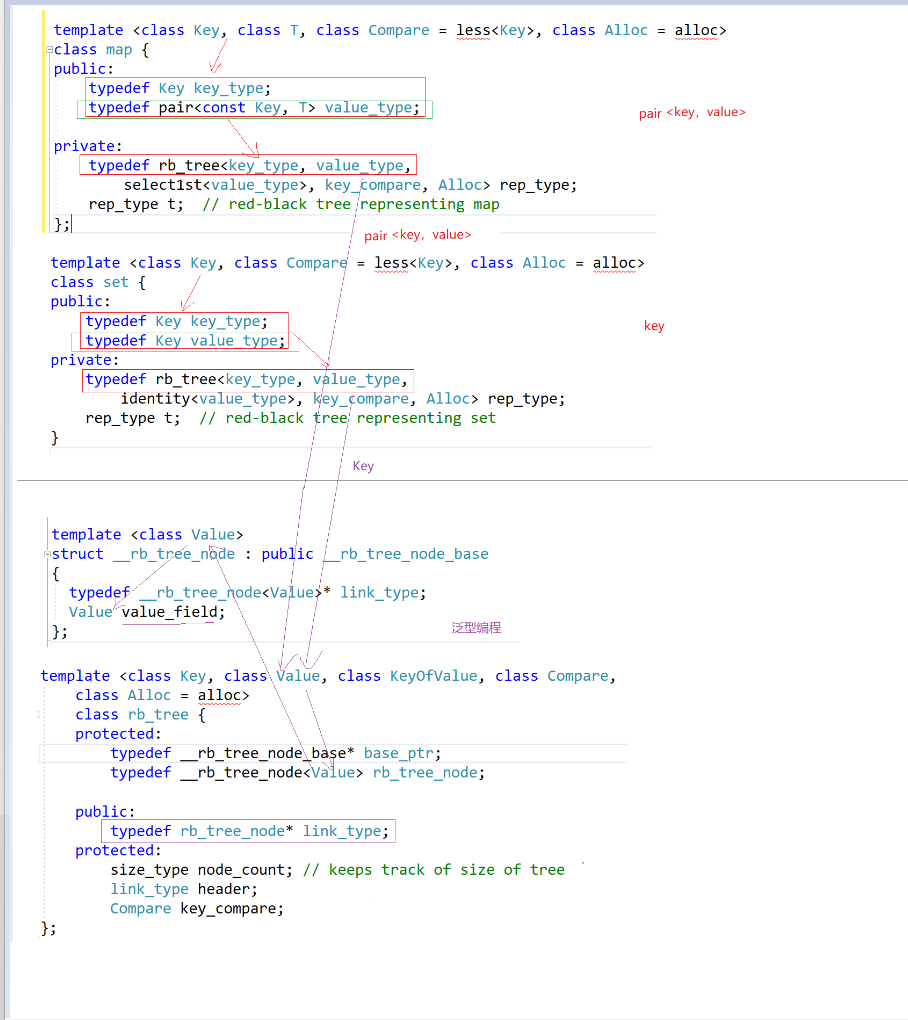Click 'typedef rb_tree_node* link_type;' line
This screenshot has height=1020, width=908.
pos(249,831)
